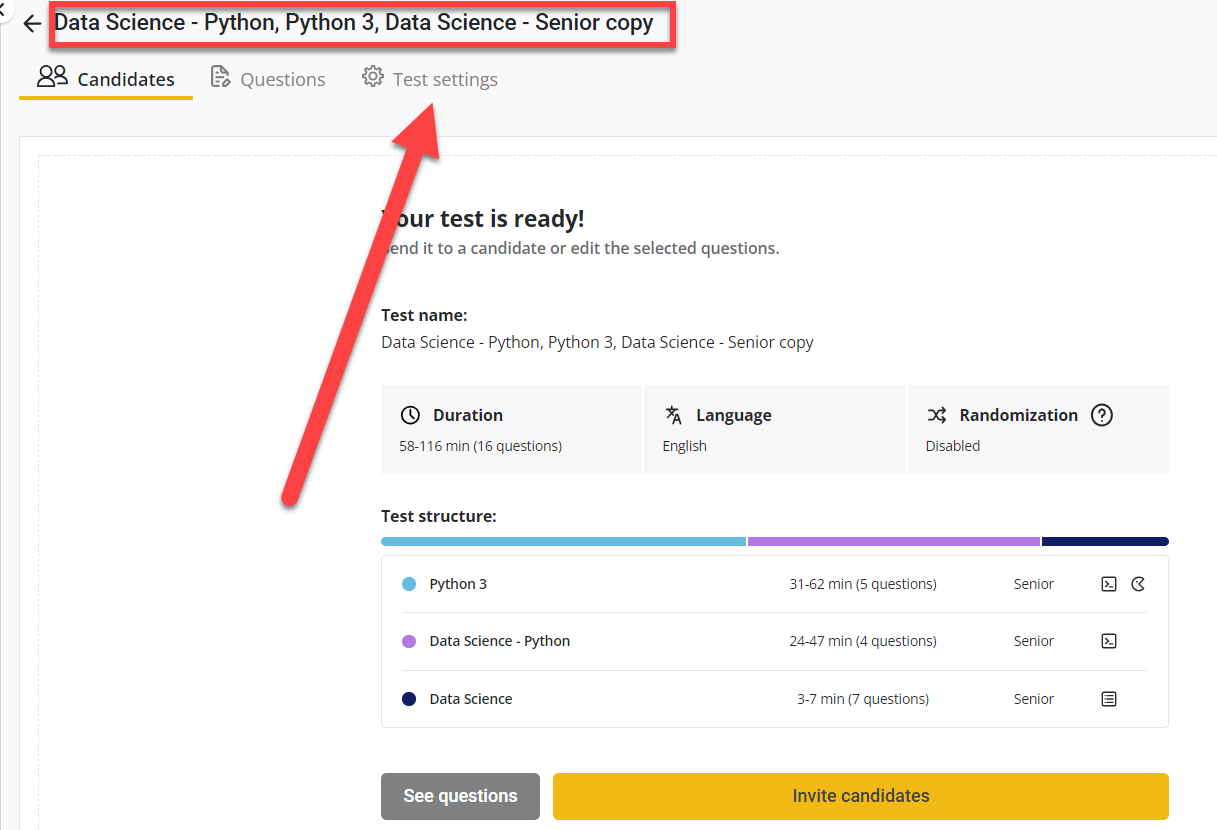The image size is (1217, 830).
Task: Click the Candidates people icon
Action: (52, 77)
